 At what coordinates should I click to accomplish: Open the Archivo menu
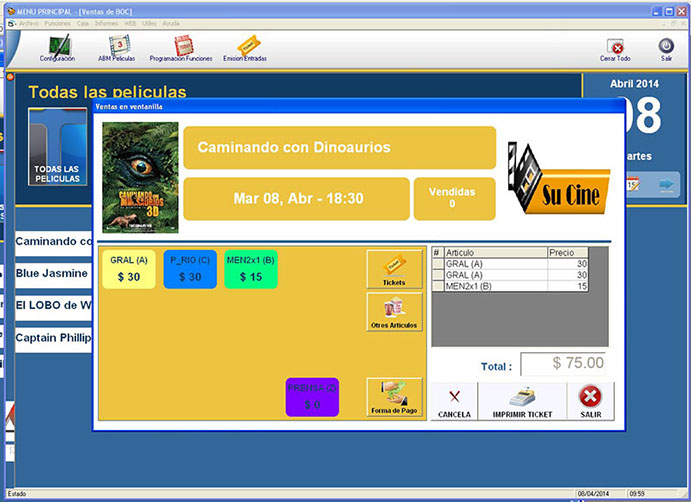(29, 22)
